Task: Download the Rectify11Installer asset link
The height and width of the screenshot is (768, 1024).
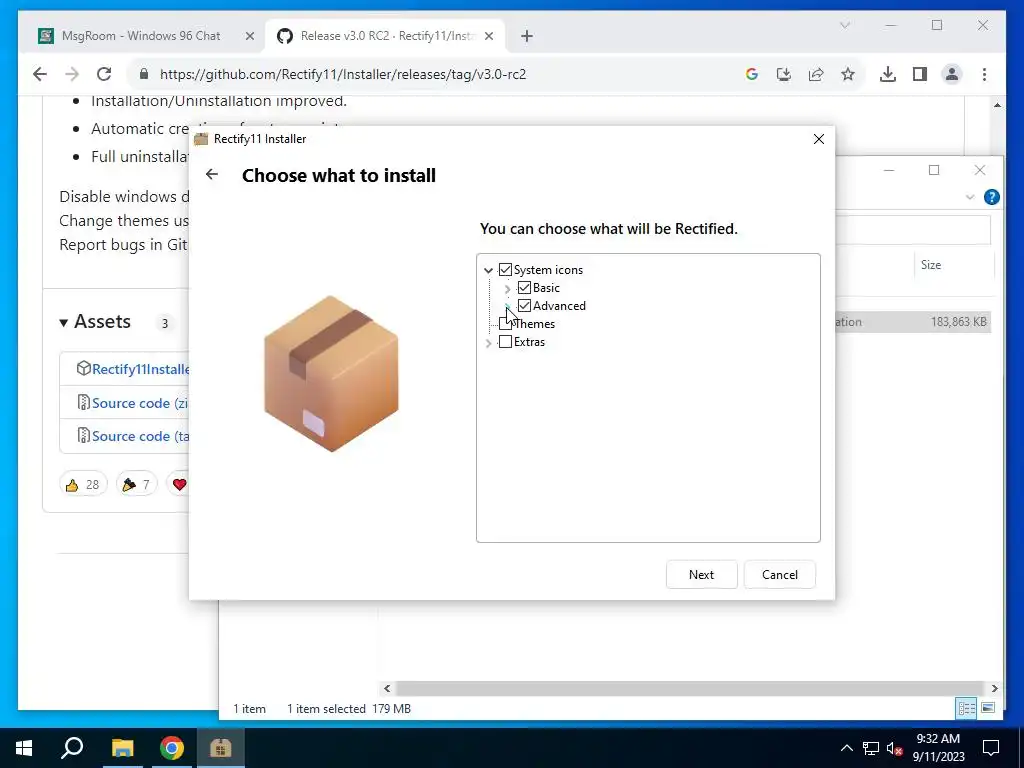Action: pyautogui.click(x=140, y=369)
